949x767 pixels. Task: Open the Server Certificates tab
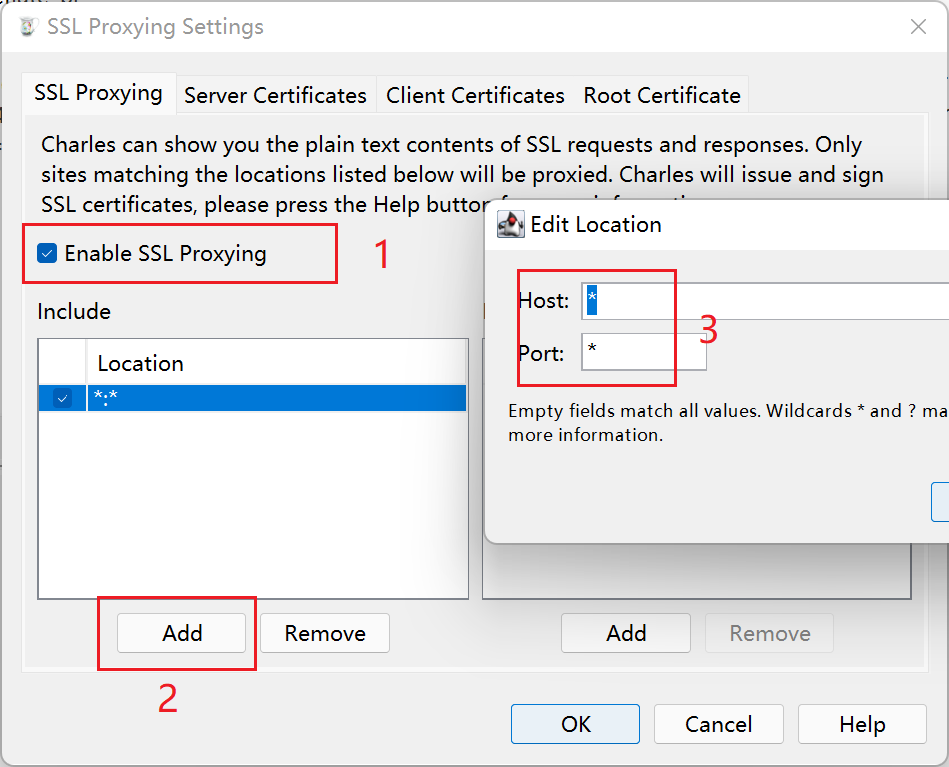coord(275,96)
